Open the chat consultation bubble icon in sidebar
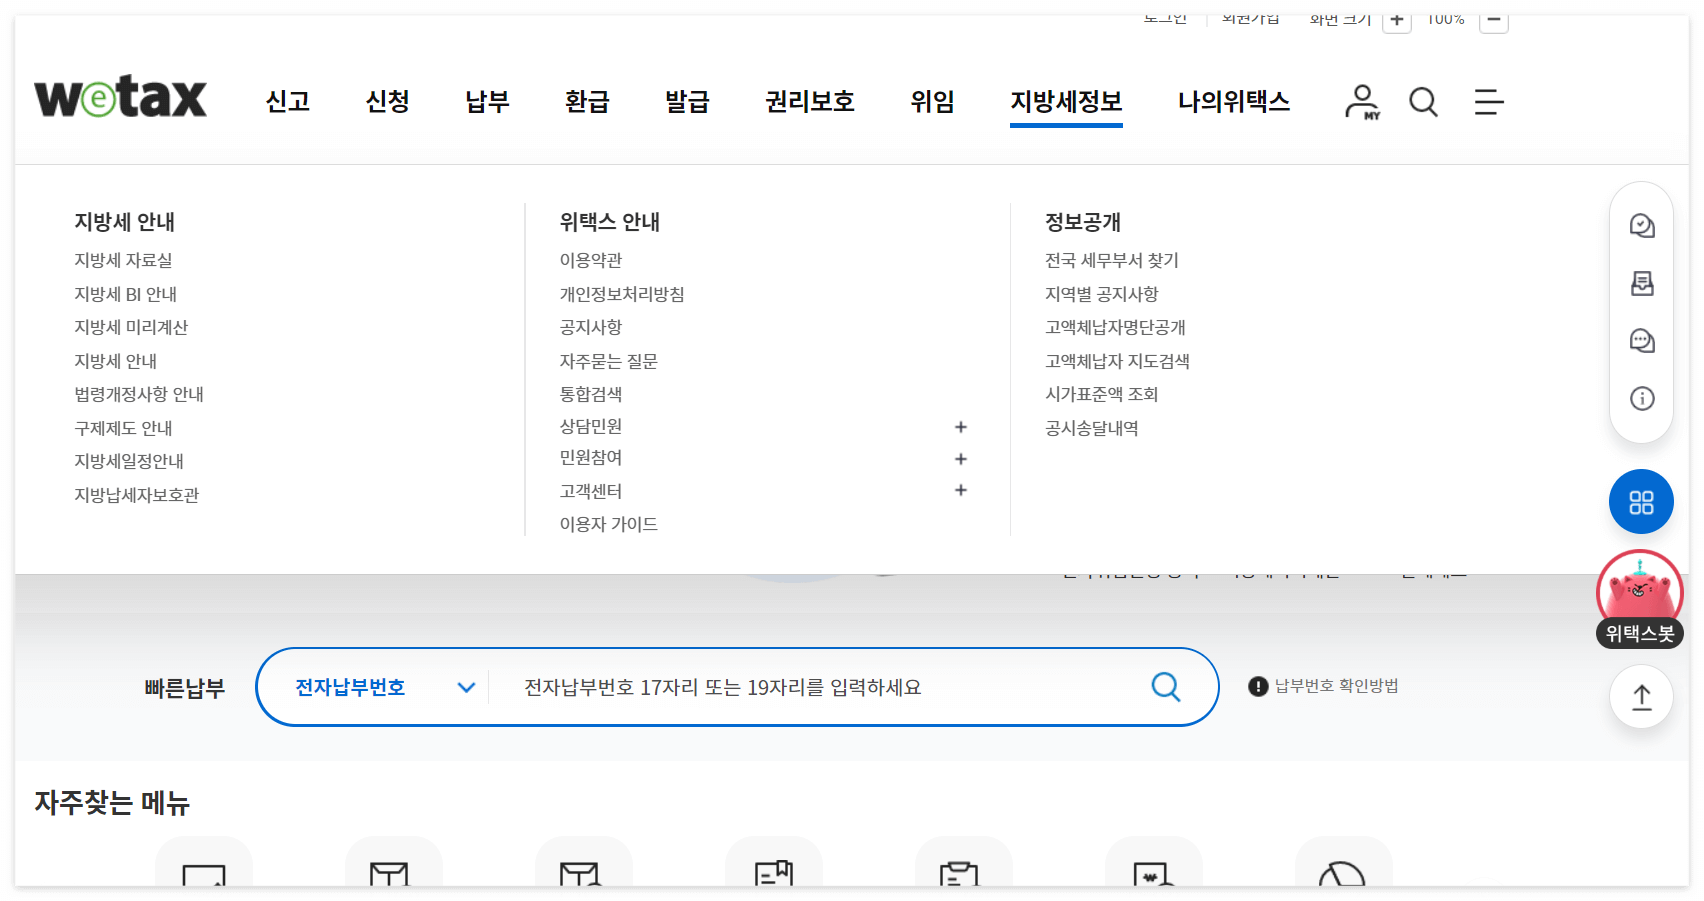The width and height of the screenshot is (1704, 901). click(x=1641, y=341)
